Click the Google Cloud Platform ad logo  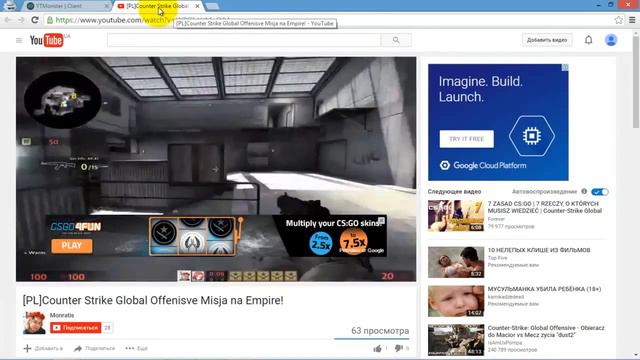pyautogui.click(x=483, y=165)
